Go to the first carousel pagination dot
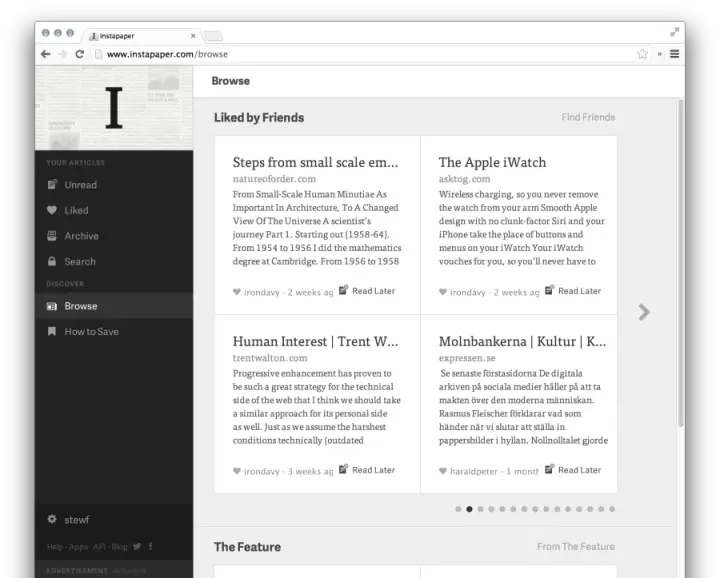 (x=458, y=509)
